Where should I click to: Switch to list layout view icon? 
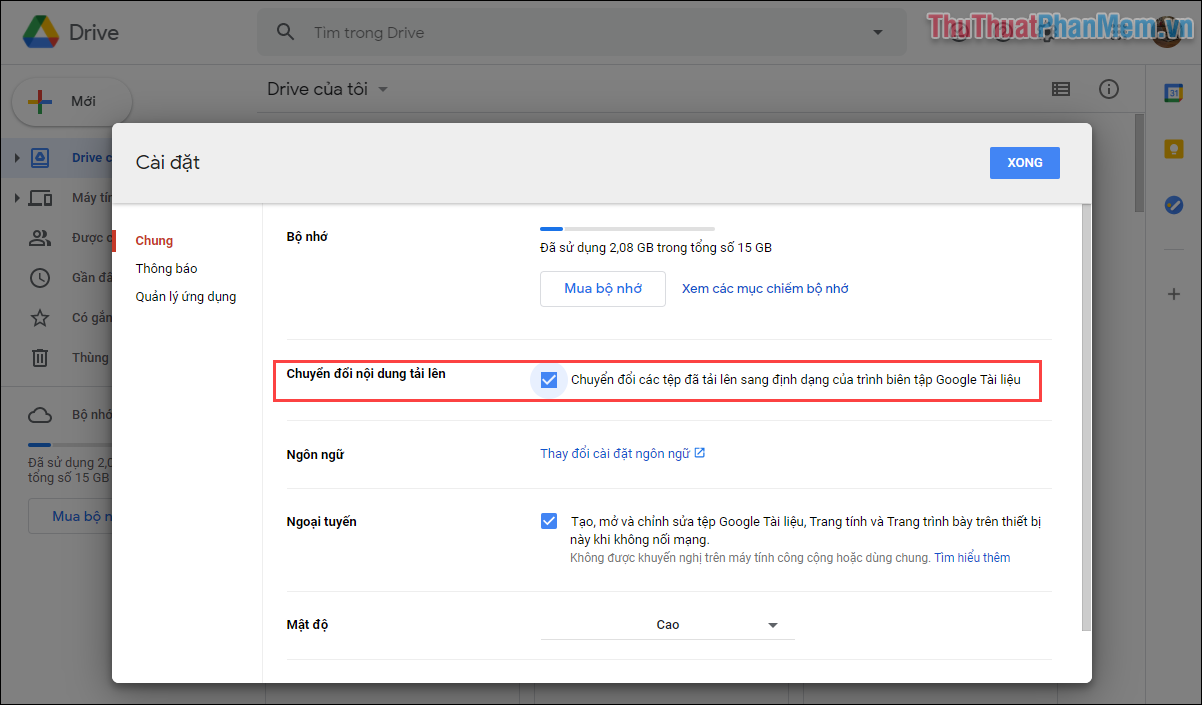1061,89
